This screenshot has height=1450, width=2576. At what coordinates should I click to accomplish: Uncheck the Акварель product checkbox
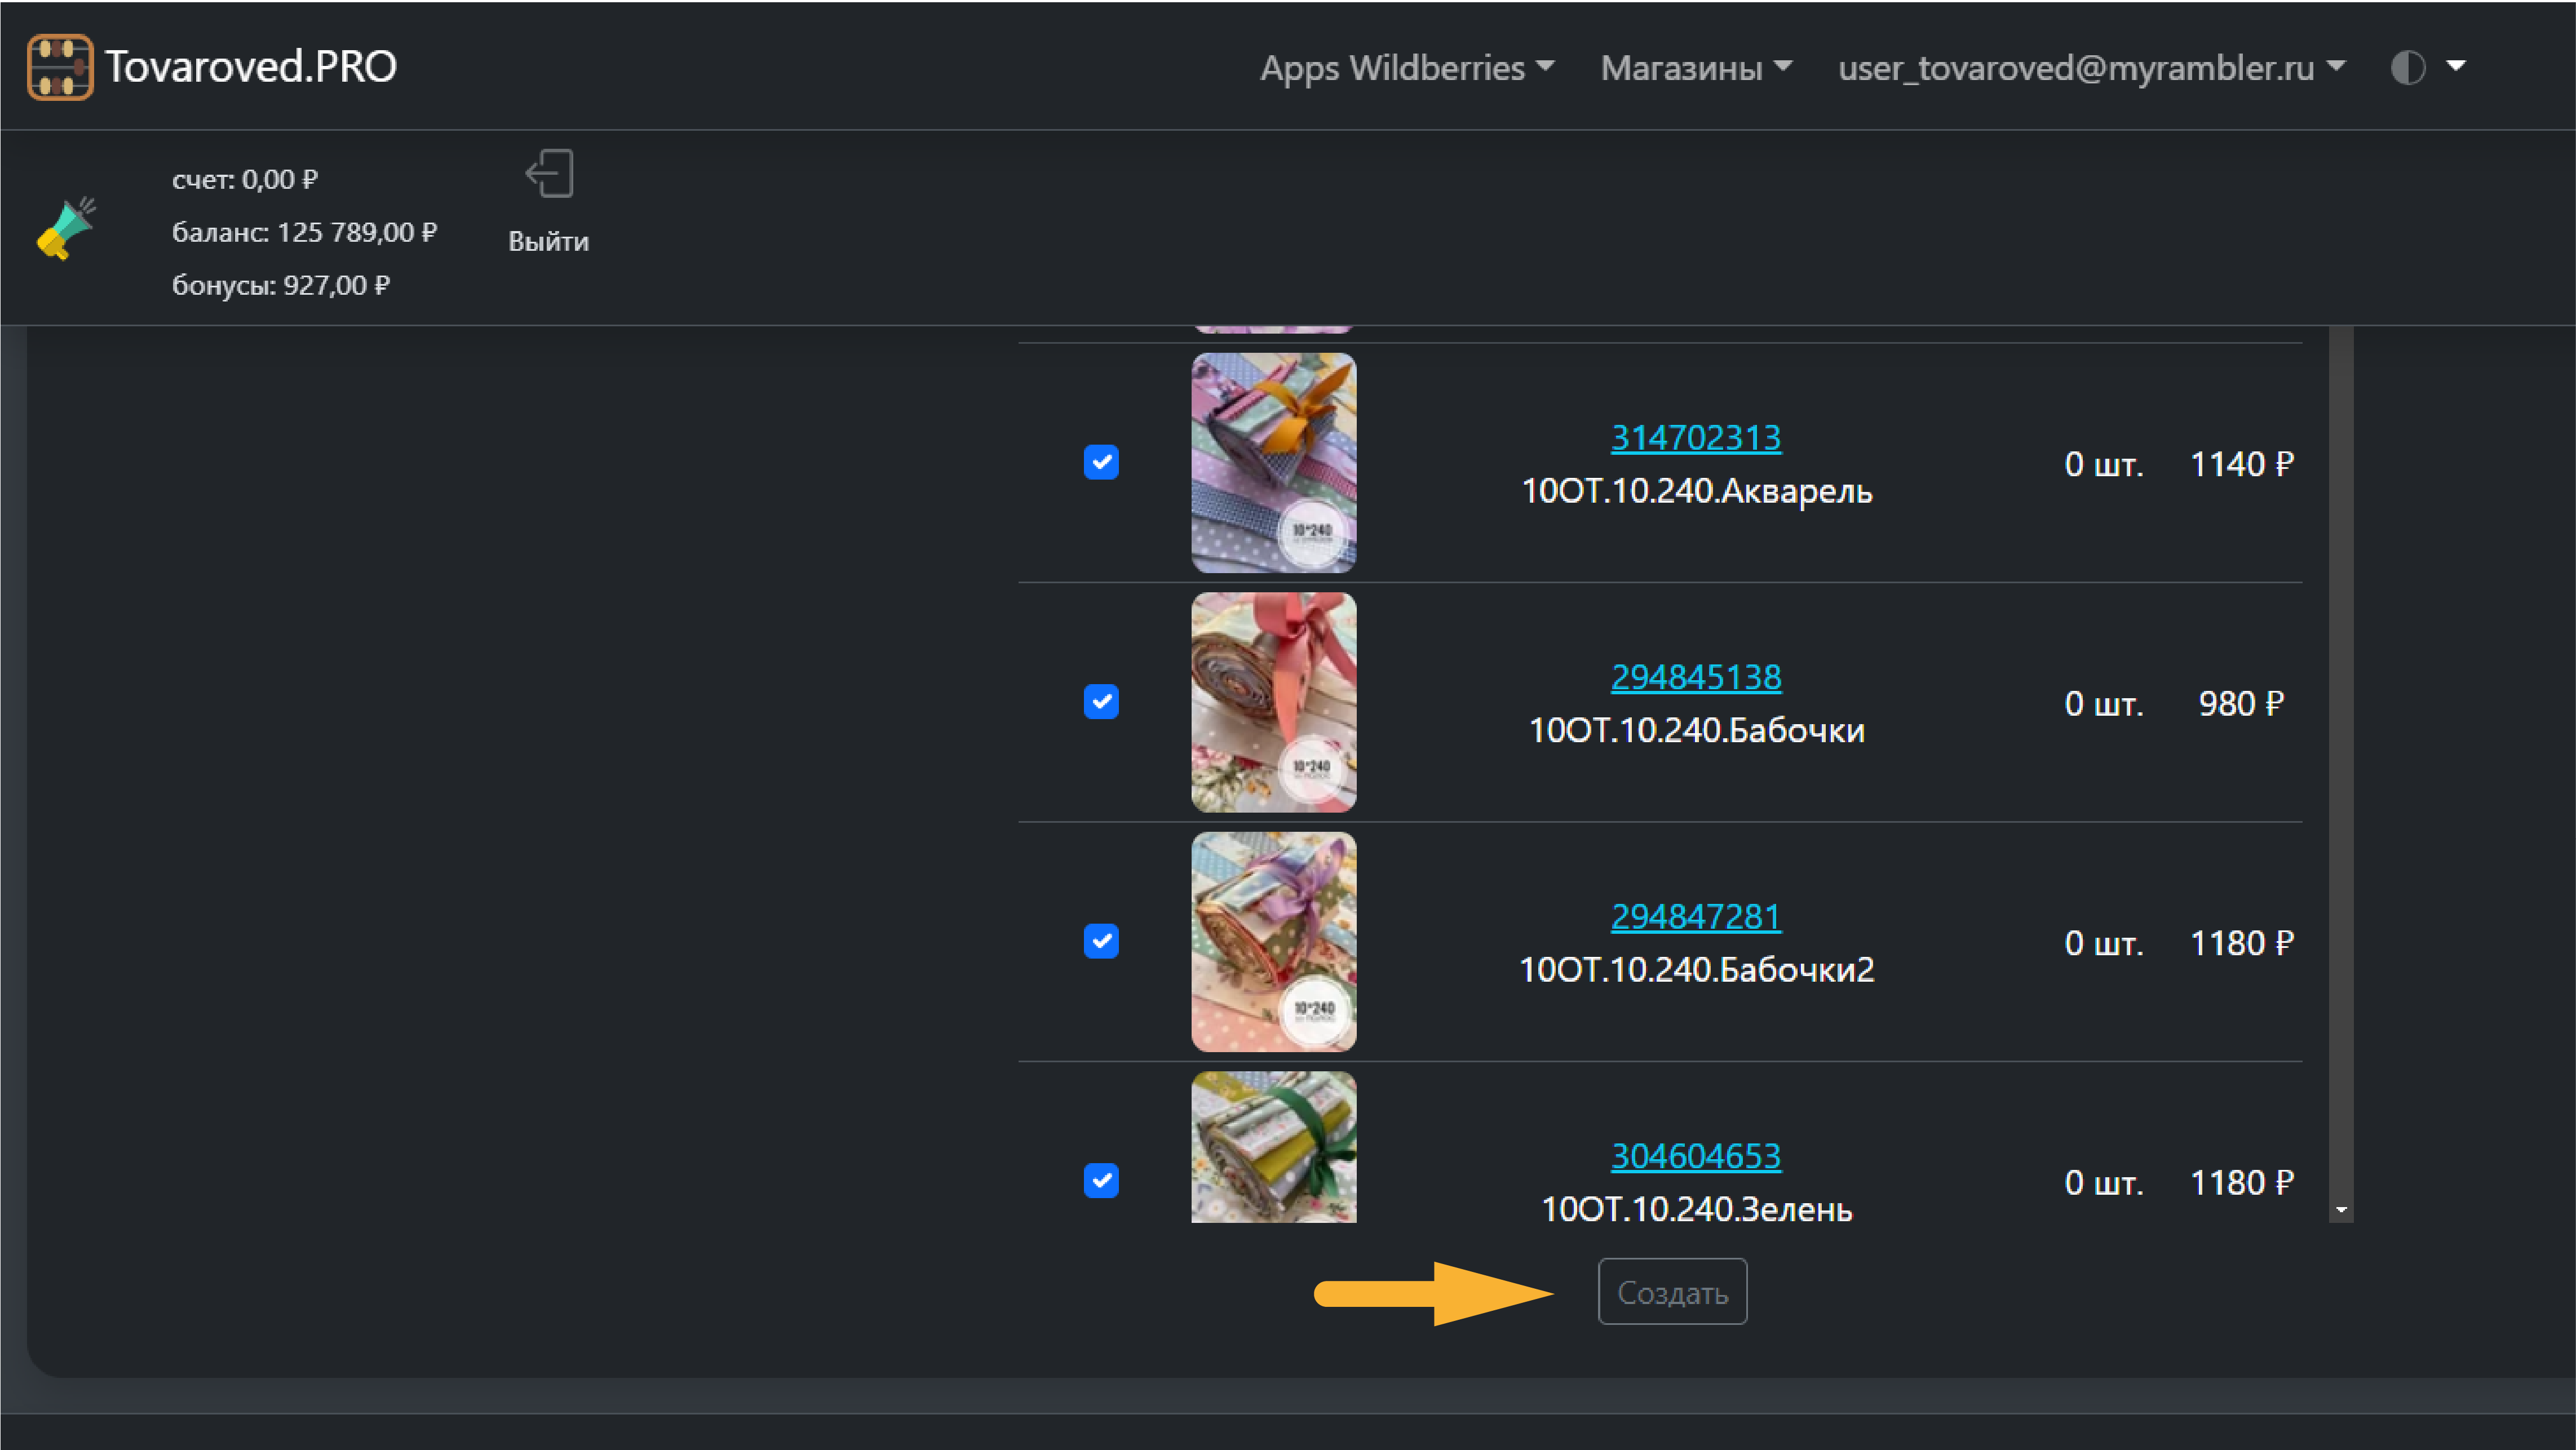click(1101, 462)
